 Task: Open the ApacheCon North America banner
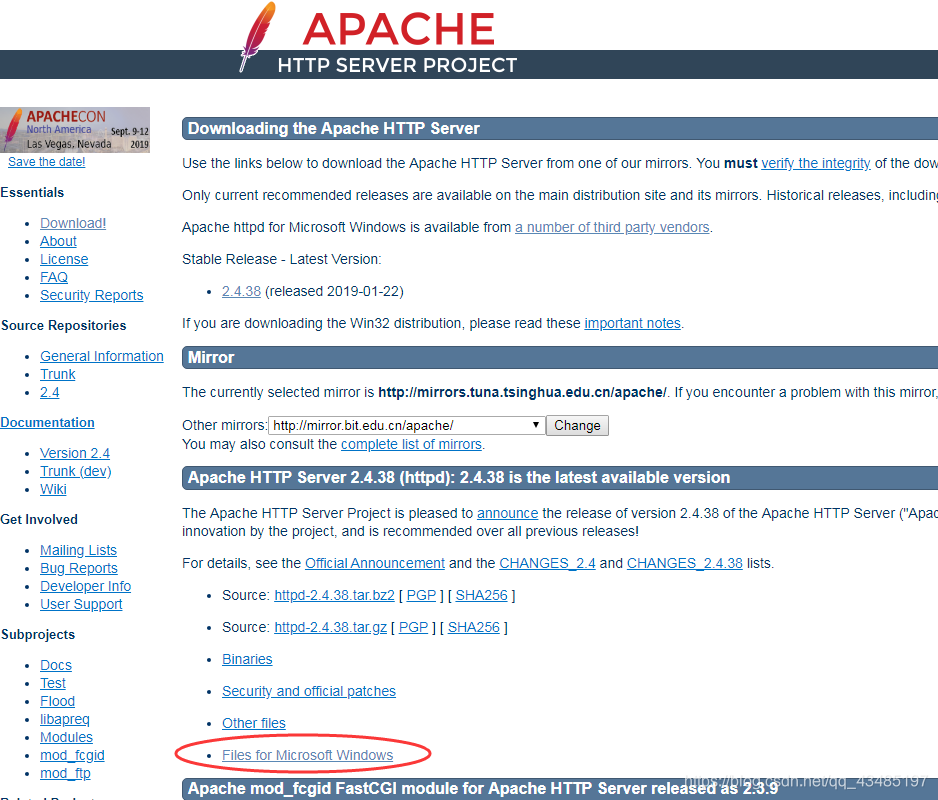pos(75,130)
